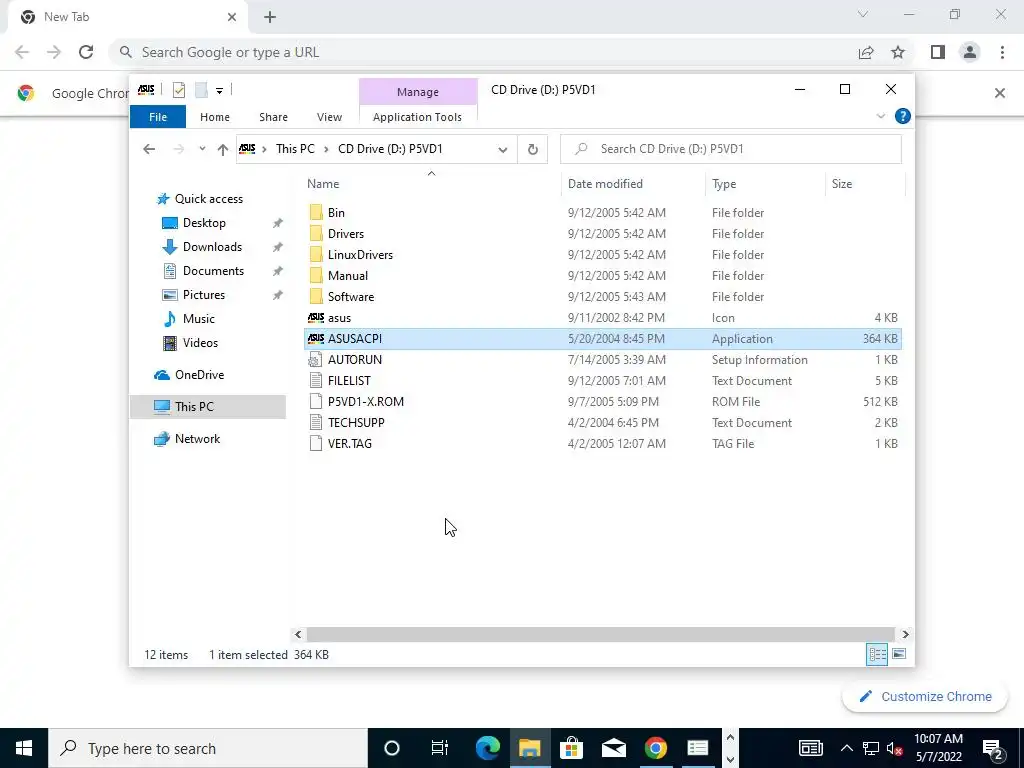This screenshot has width=1024, height=768.
Task: Select Downloads in navigation pane
Action: coord(212,247)
